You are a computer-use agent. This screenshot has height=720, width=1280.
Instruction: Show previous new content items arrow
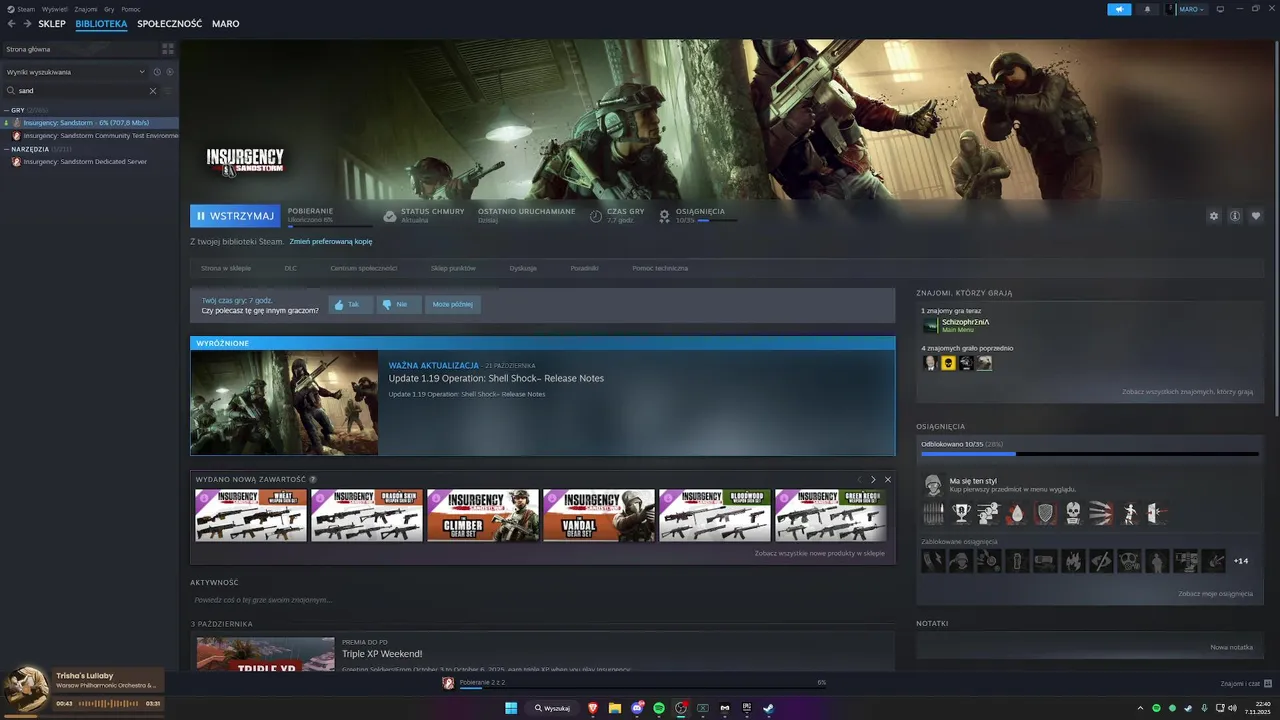pos(858,480)
